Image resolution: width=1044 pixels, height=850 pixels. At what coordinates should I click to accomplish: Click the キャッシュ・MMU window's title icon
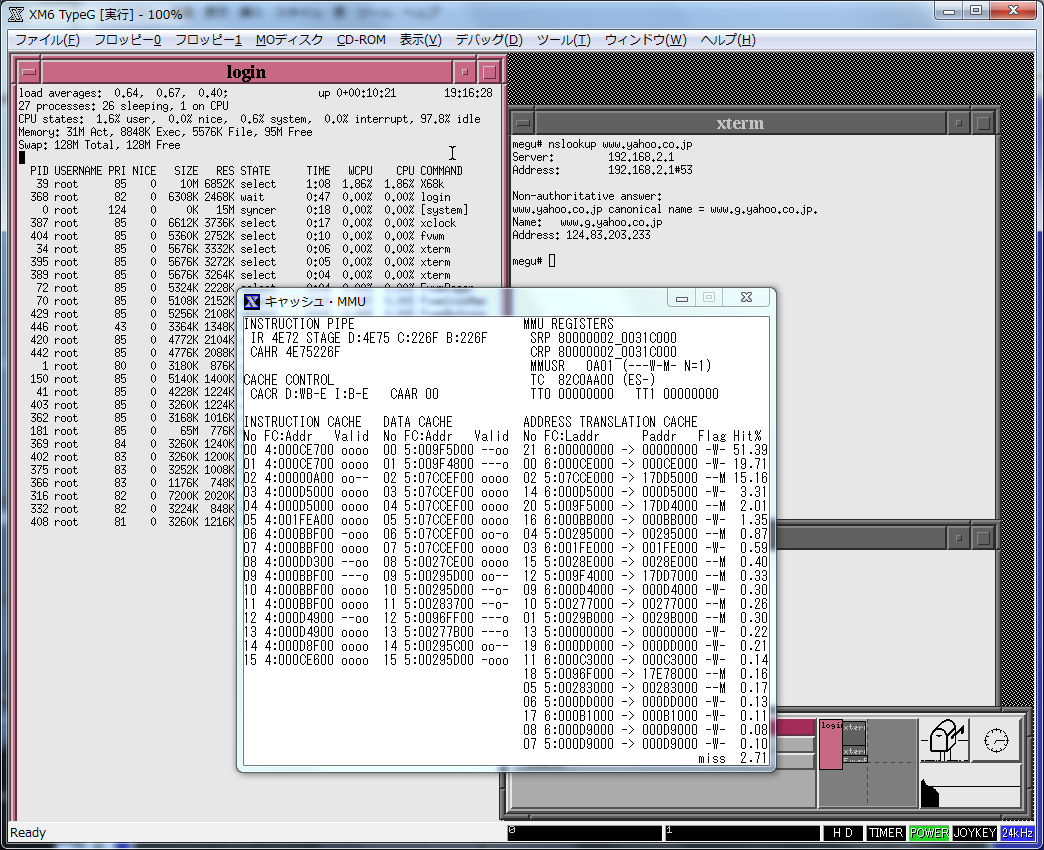click(x=253, y=301)
